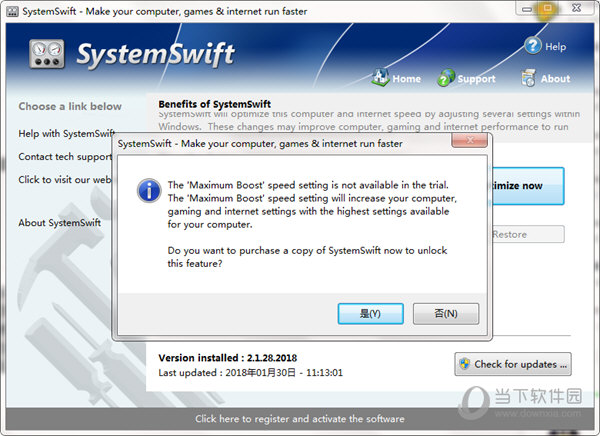
Task: Click the Restore button
Action: (527, 234)
